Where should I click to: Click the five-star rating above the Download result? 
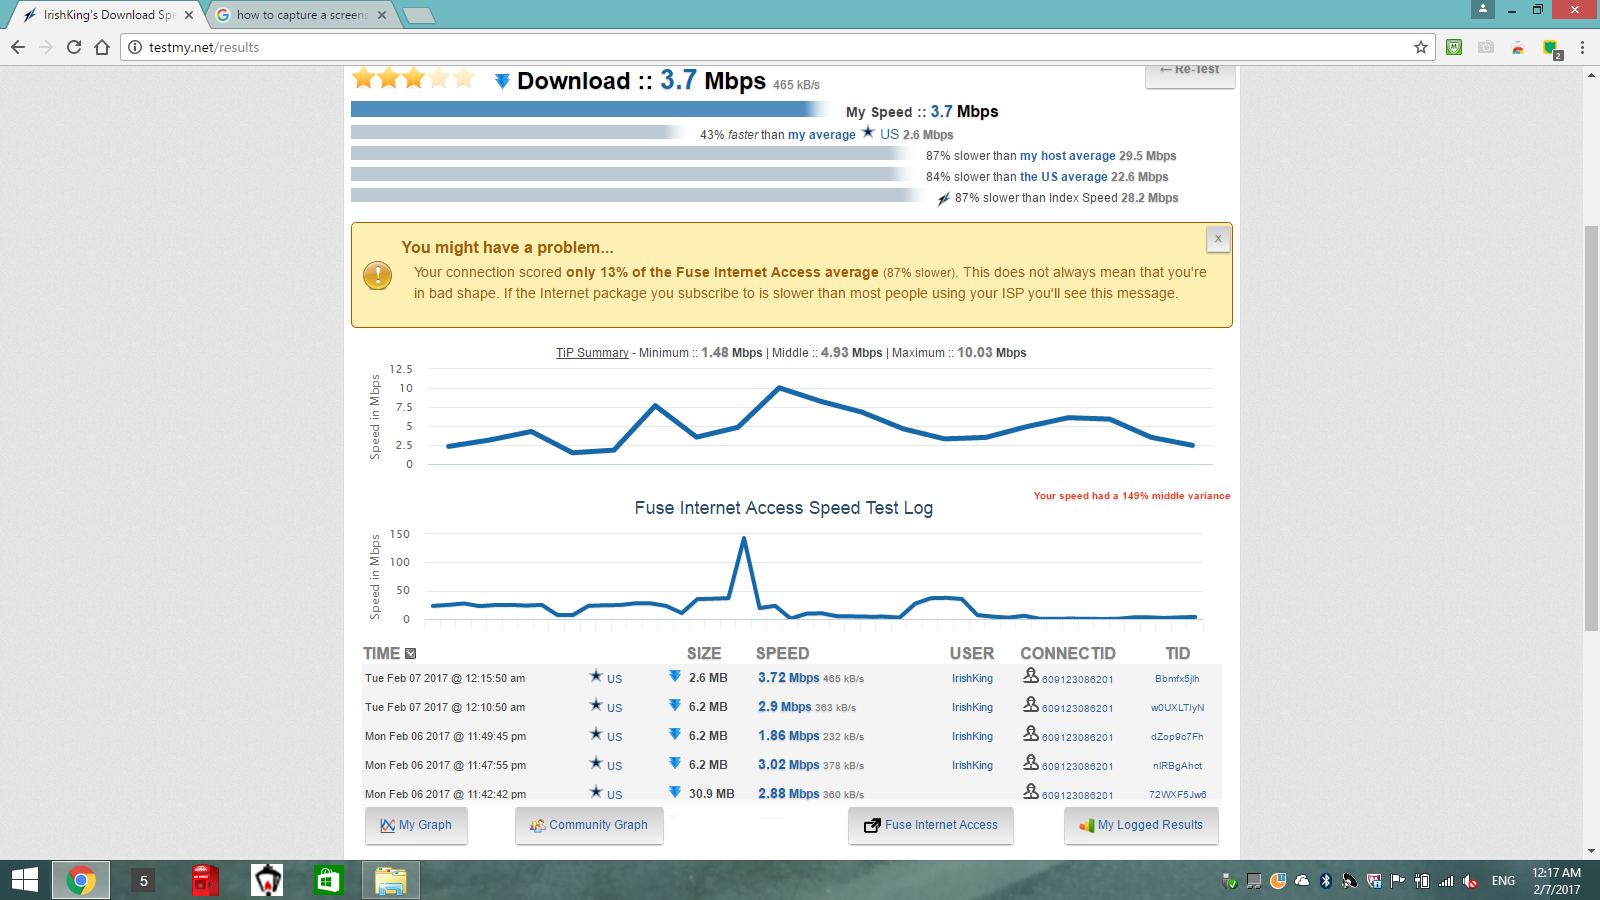[x=413, y=78]
